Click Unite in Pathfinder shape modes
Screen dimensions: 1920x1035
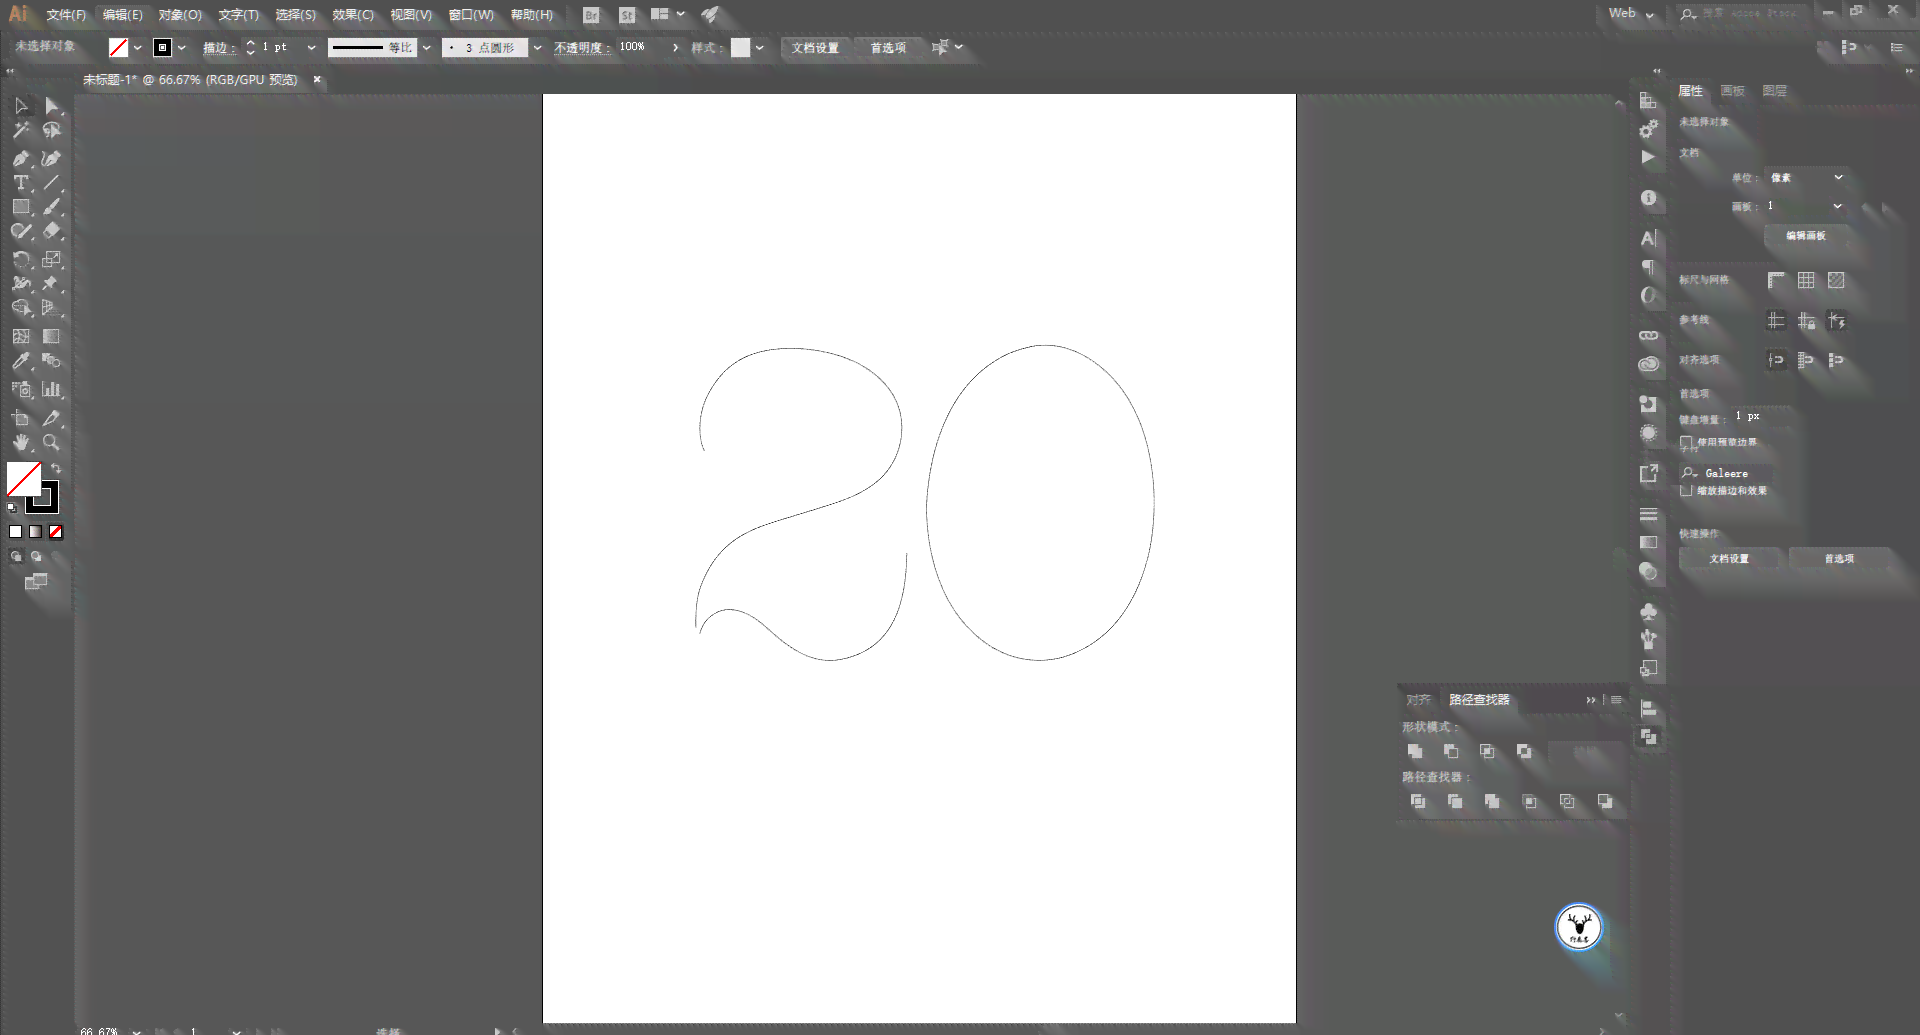[1415, 751]
